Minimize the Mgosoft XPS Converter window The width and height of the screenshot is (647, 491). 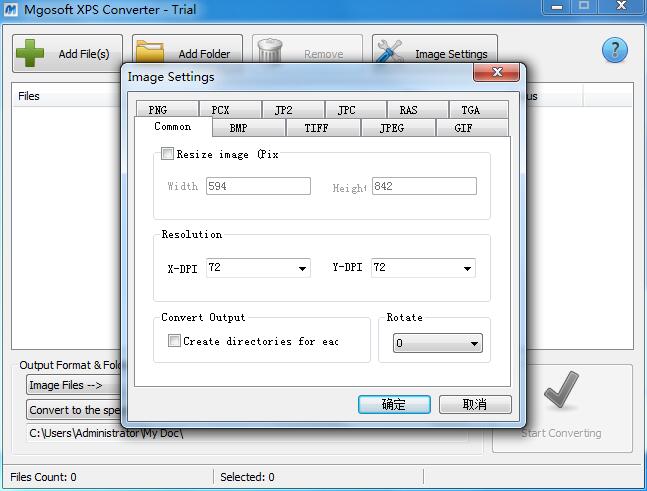(557, 7)
